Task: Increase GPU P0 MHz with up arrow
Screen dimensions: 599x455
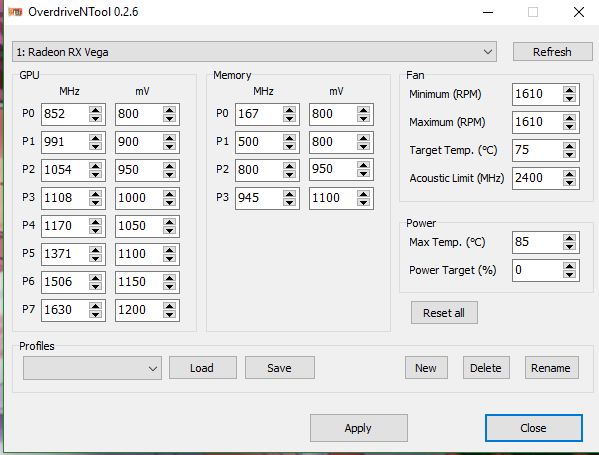Action: tap(95, 110)
